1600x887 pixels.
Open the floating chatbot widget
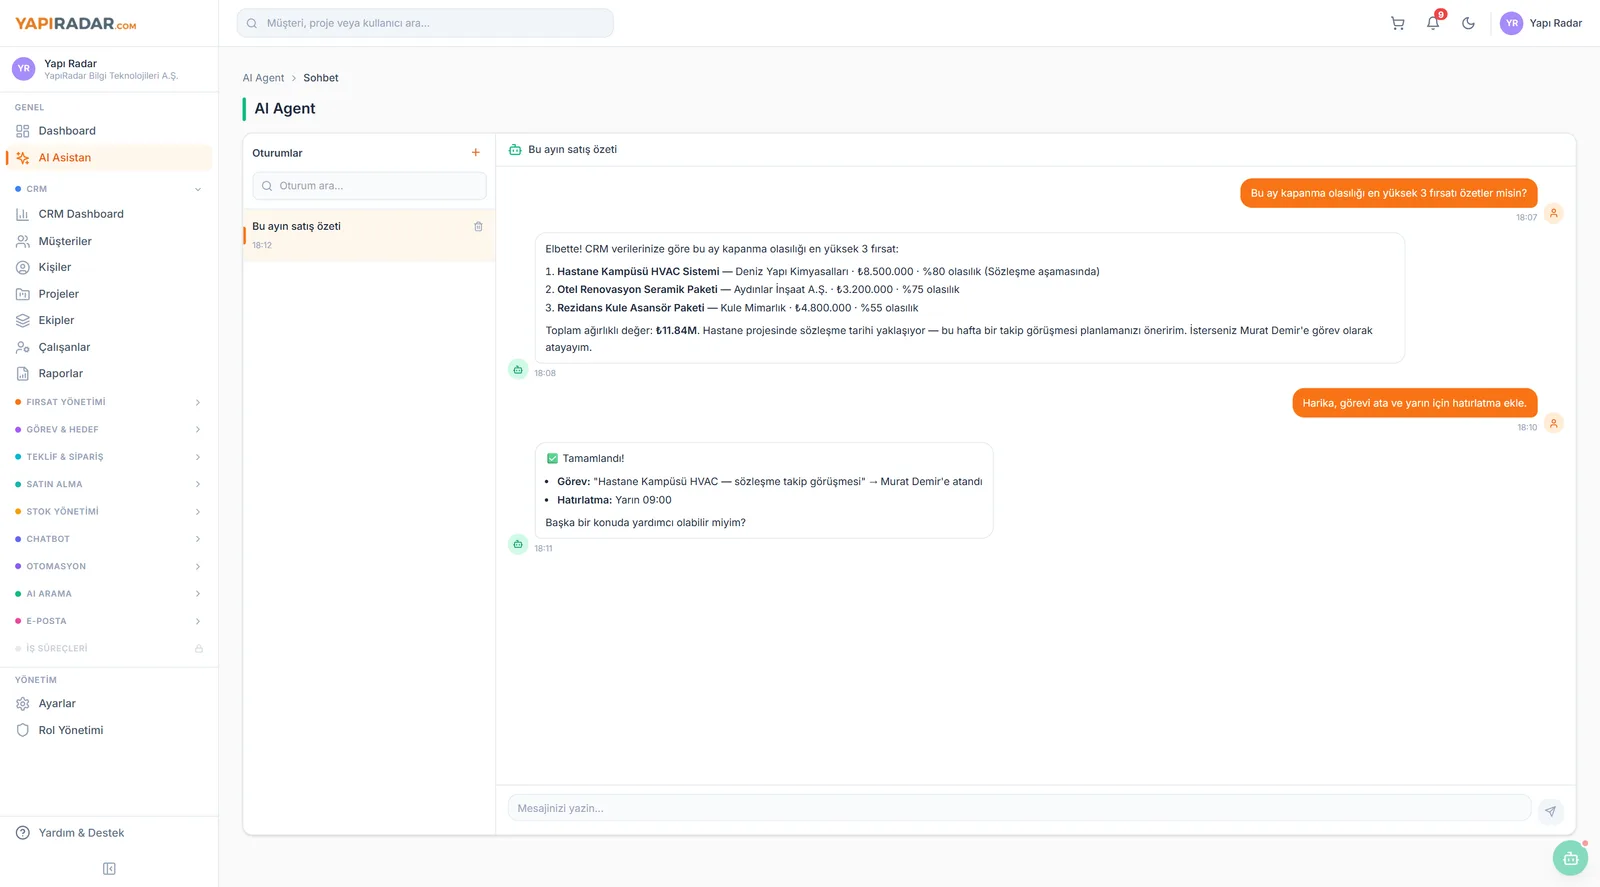pos(1570,858)
